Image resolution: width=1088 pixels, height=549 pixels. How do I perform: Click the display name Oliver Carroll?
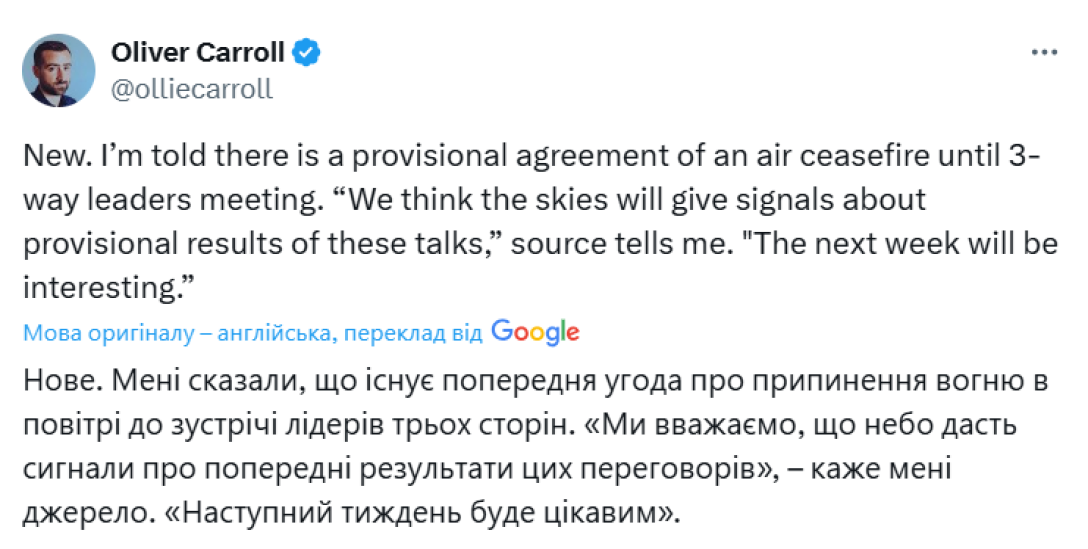point(197,53)
